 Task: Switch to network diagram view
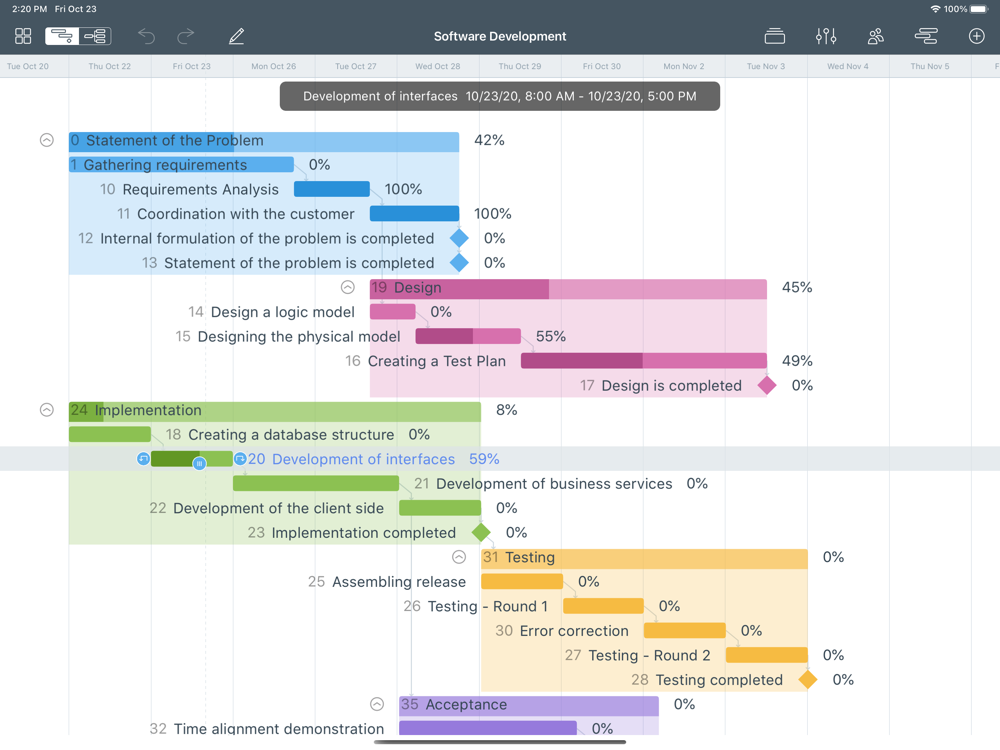click(96, 36)
